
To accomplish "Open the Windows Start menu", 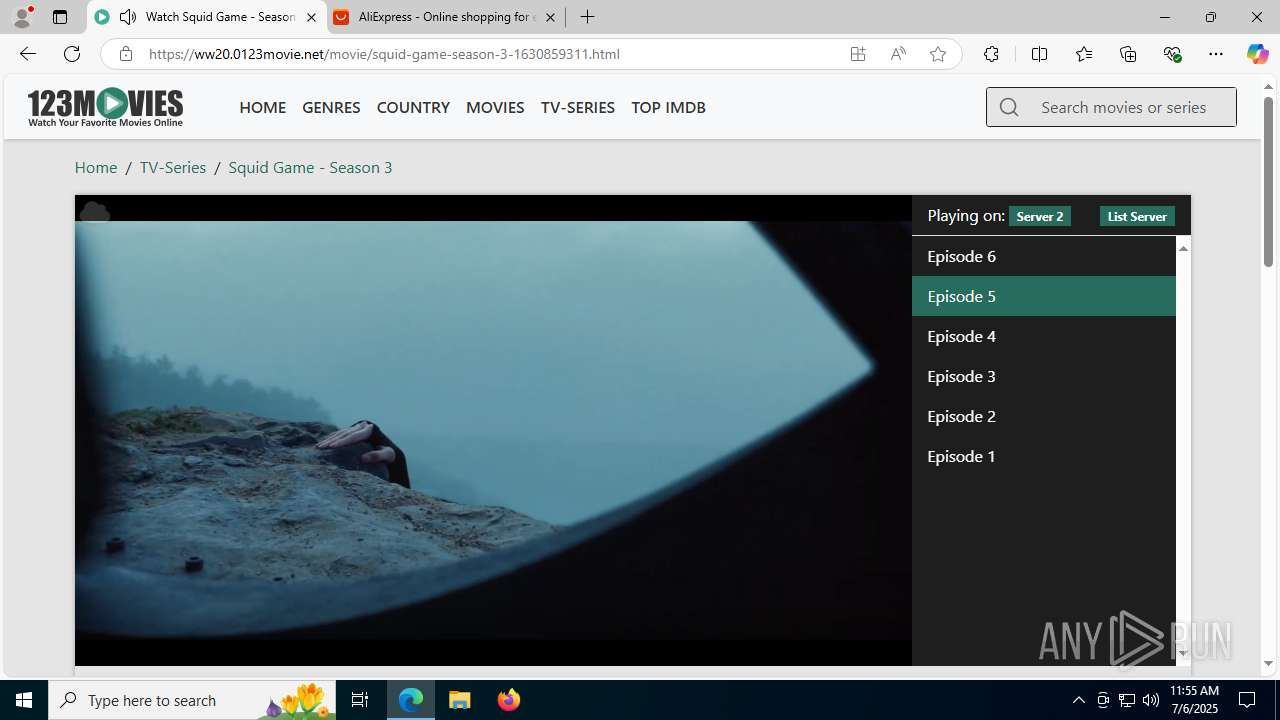I will point(24,700).
